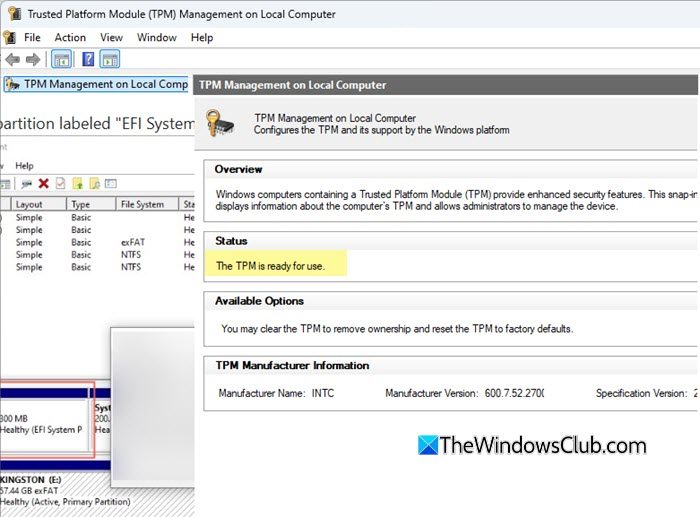Click the list-view icon at Disk Management toolbar start
700x517 pixels.
pyautogui.click(x=5, y=184)
